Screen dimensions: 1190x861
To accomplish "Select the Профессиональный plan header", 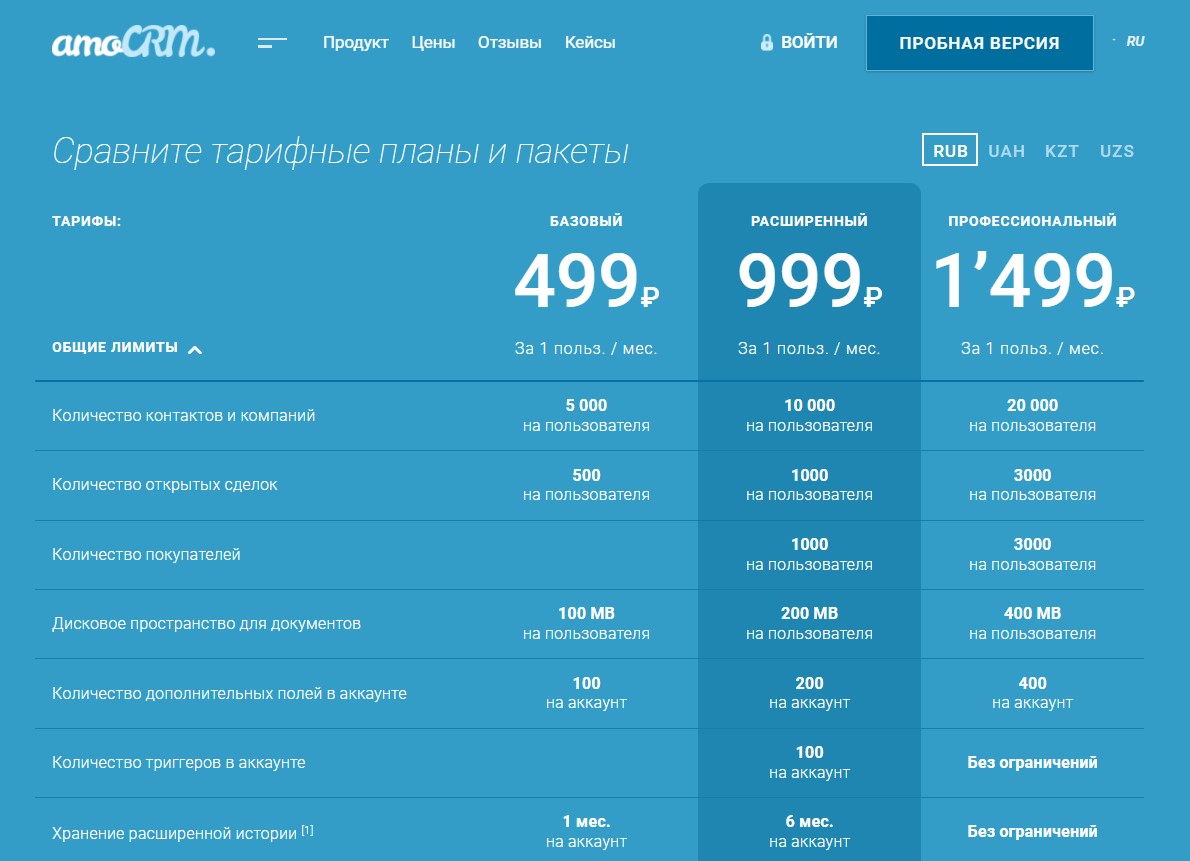I will pyautogui.click(x=1032, y=221).
